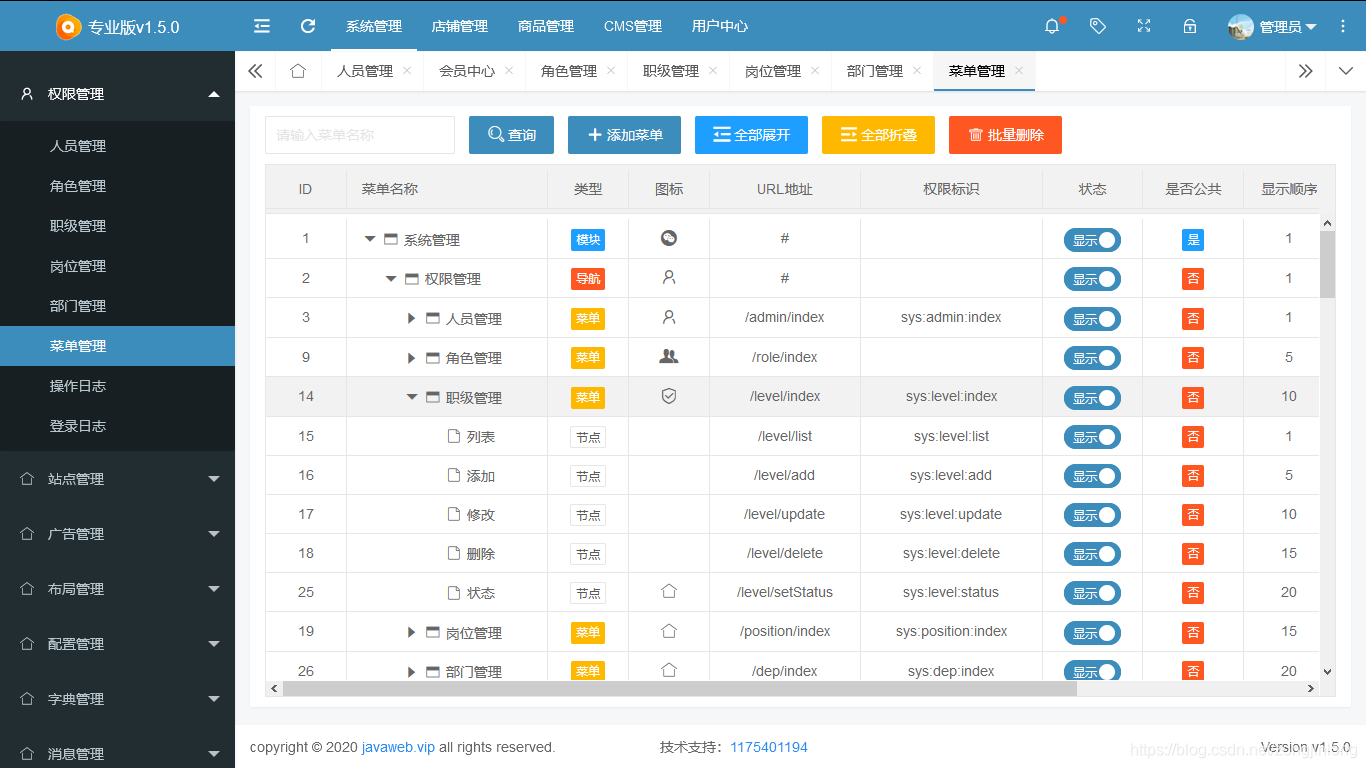Open the vertical more-options icon
The width and height of the screenshot is (1366, 768).
pyautogui.click(x=1343, y=26)
